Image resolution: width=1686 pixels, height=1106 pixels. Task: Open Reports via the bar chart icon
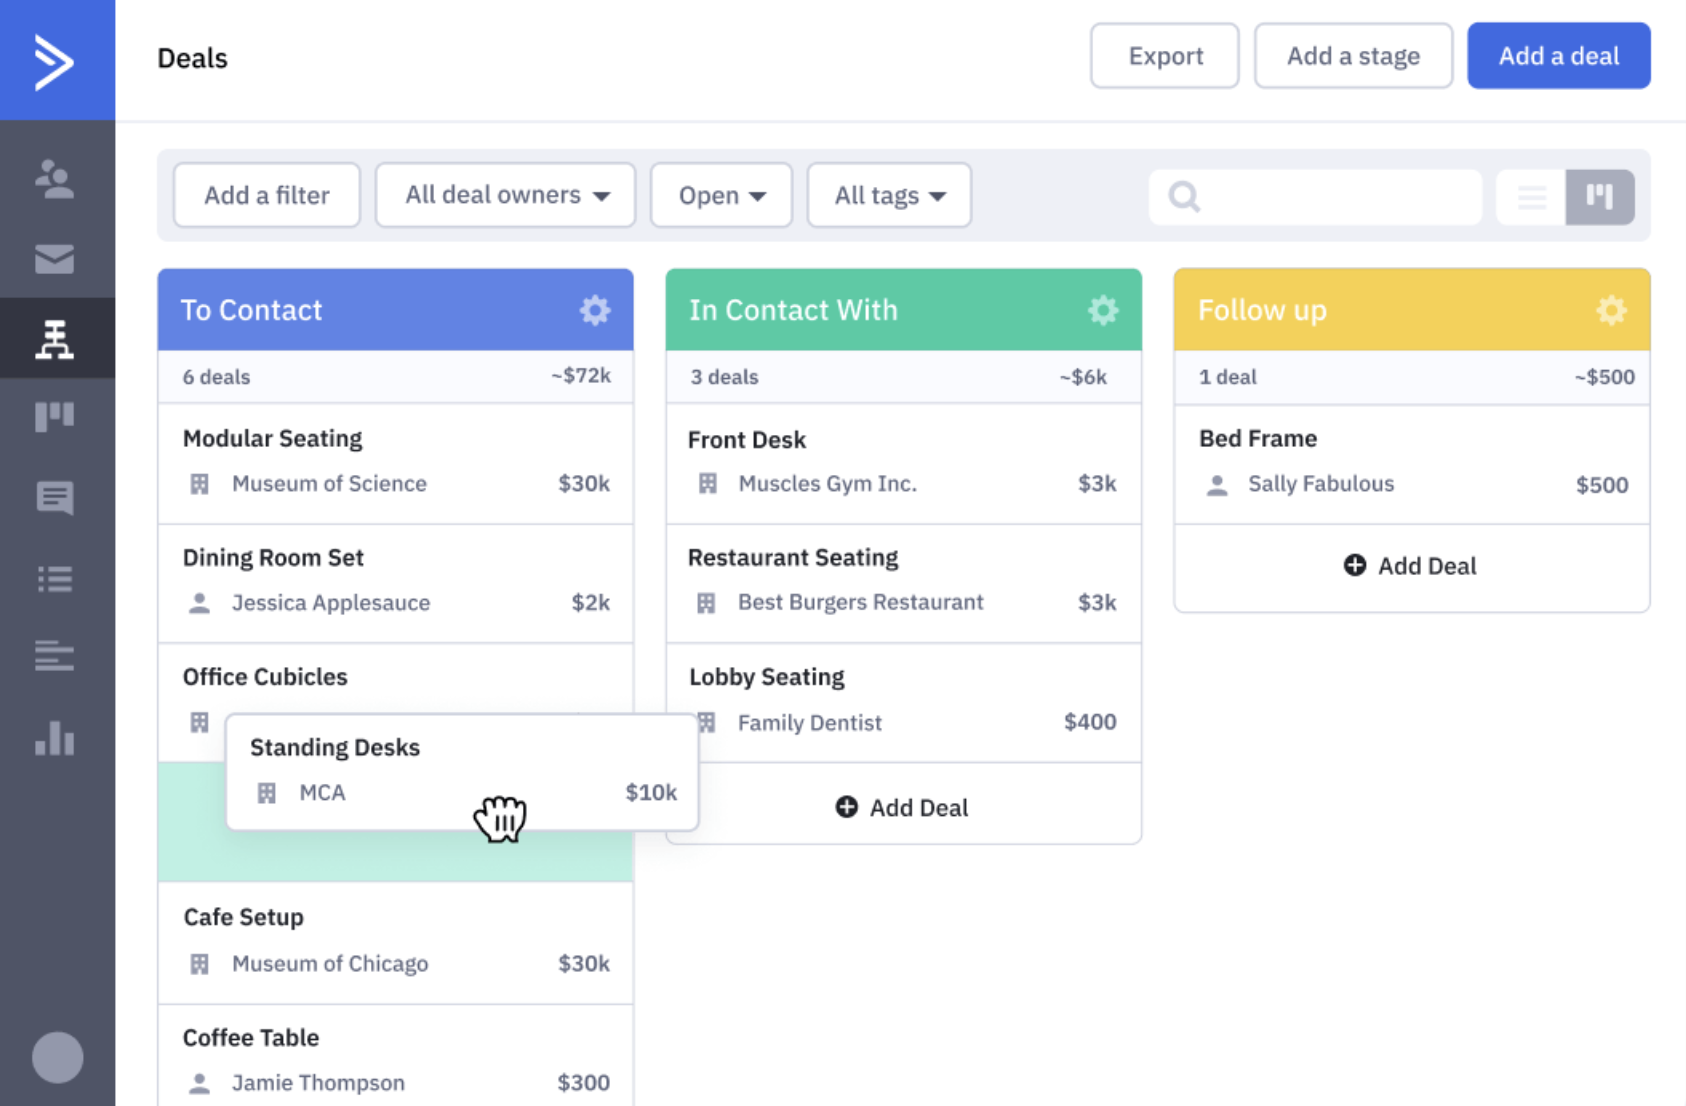click(57, 740)
